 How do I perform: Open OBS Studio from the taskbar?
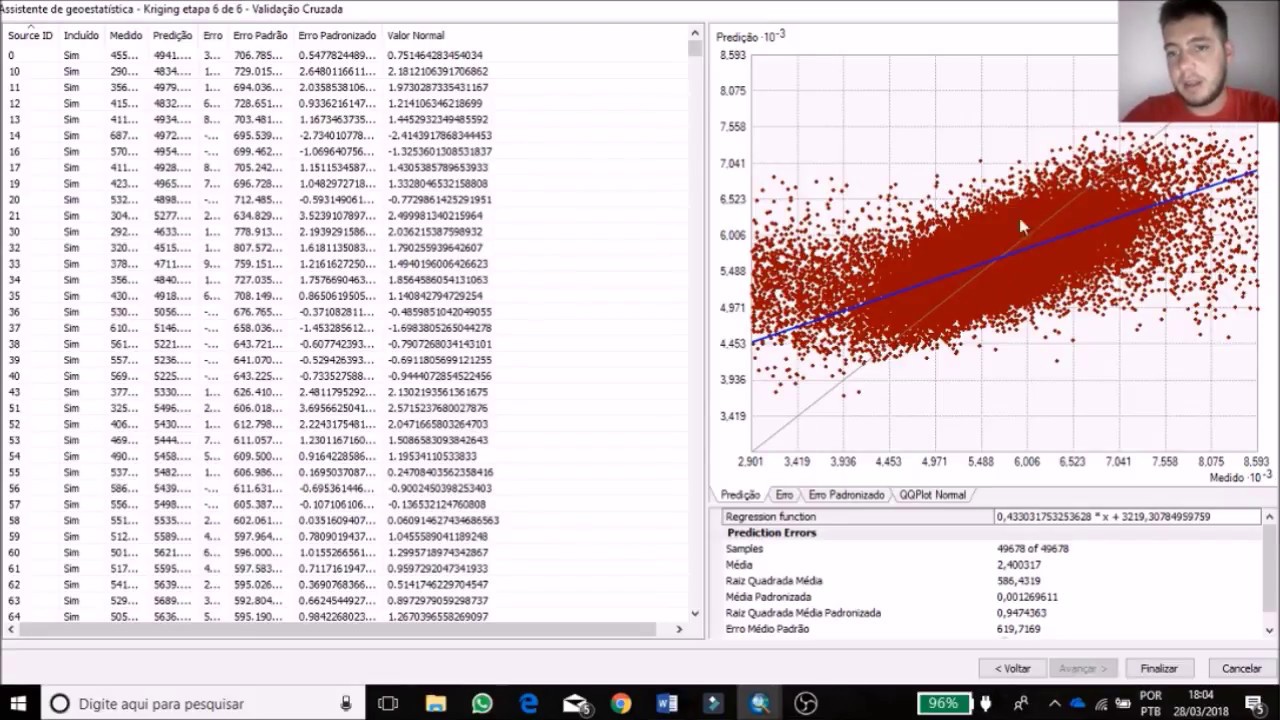pos(806,704)
